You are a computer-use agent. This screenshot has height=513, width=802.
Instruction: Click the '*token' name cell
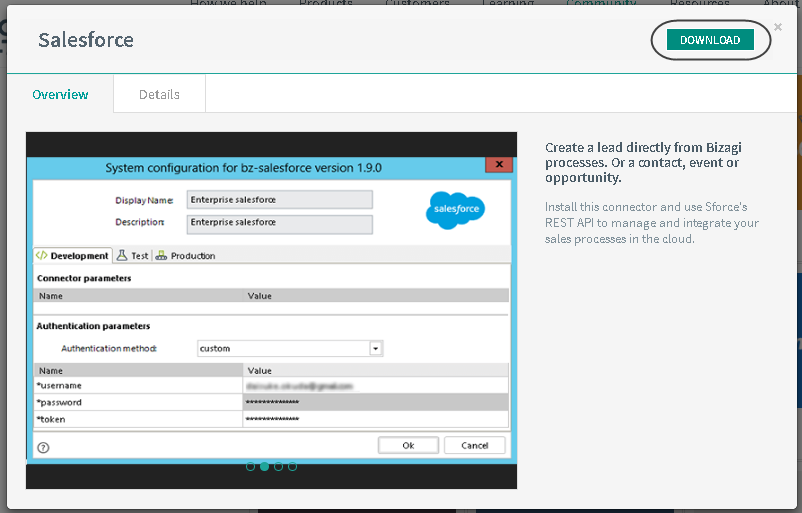[x=138, y=419]
